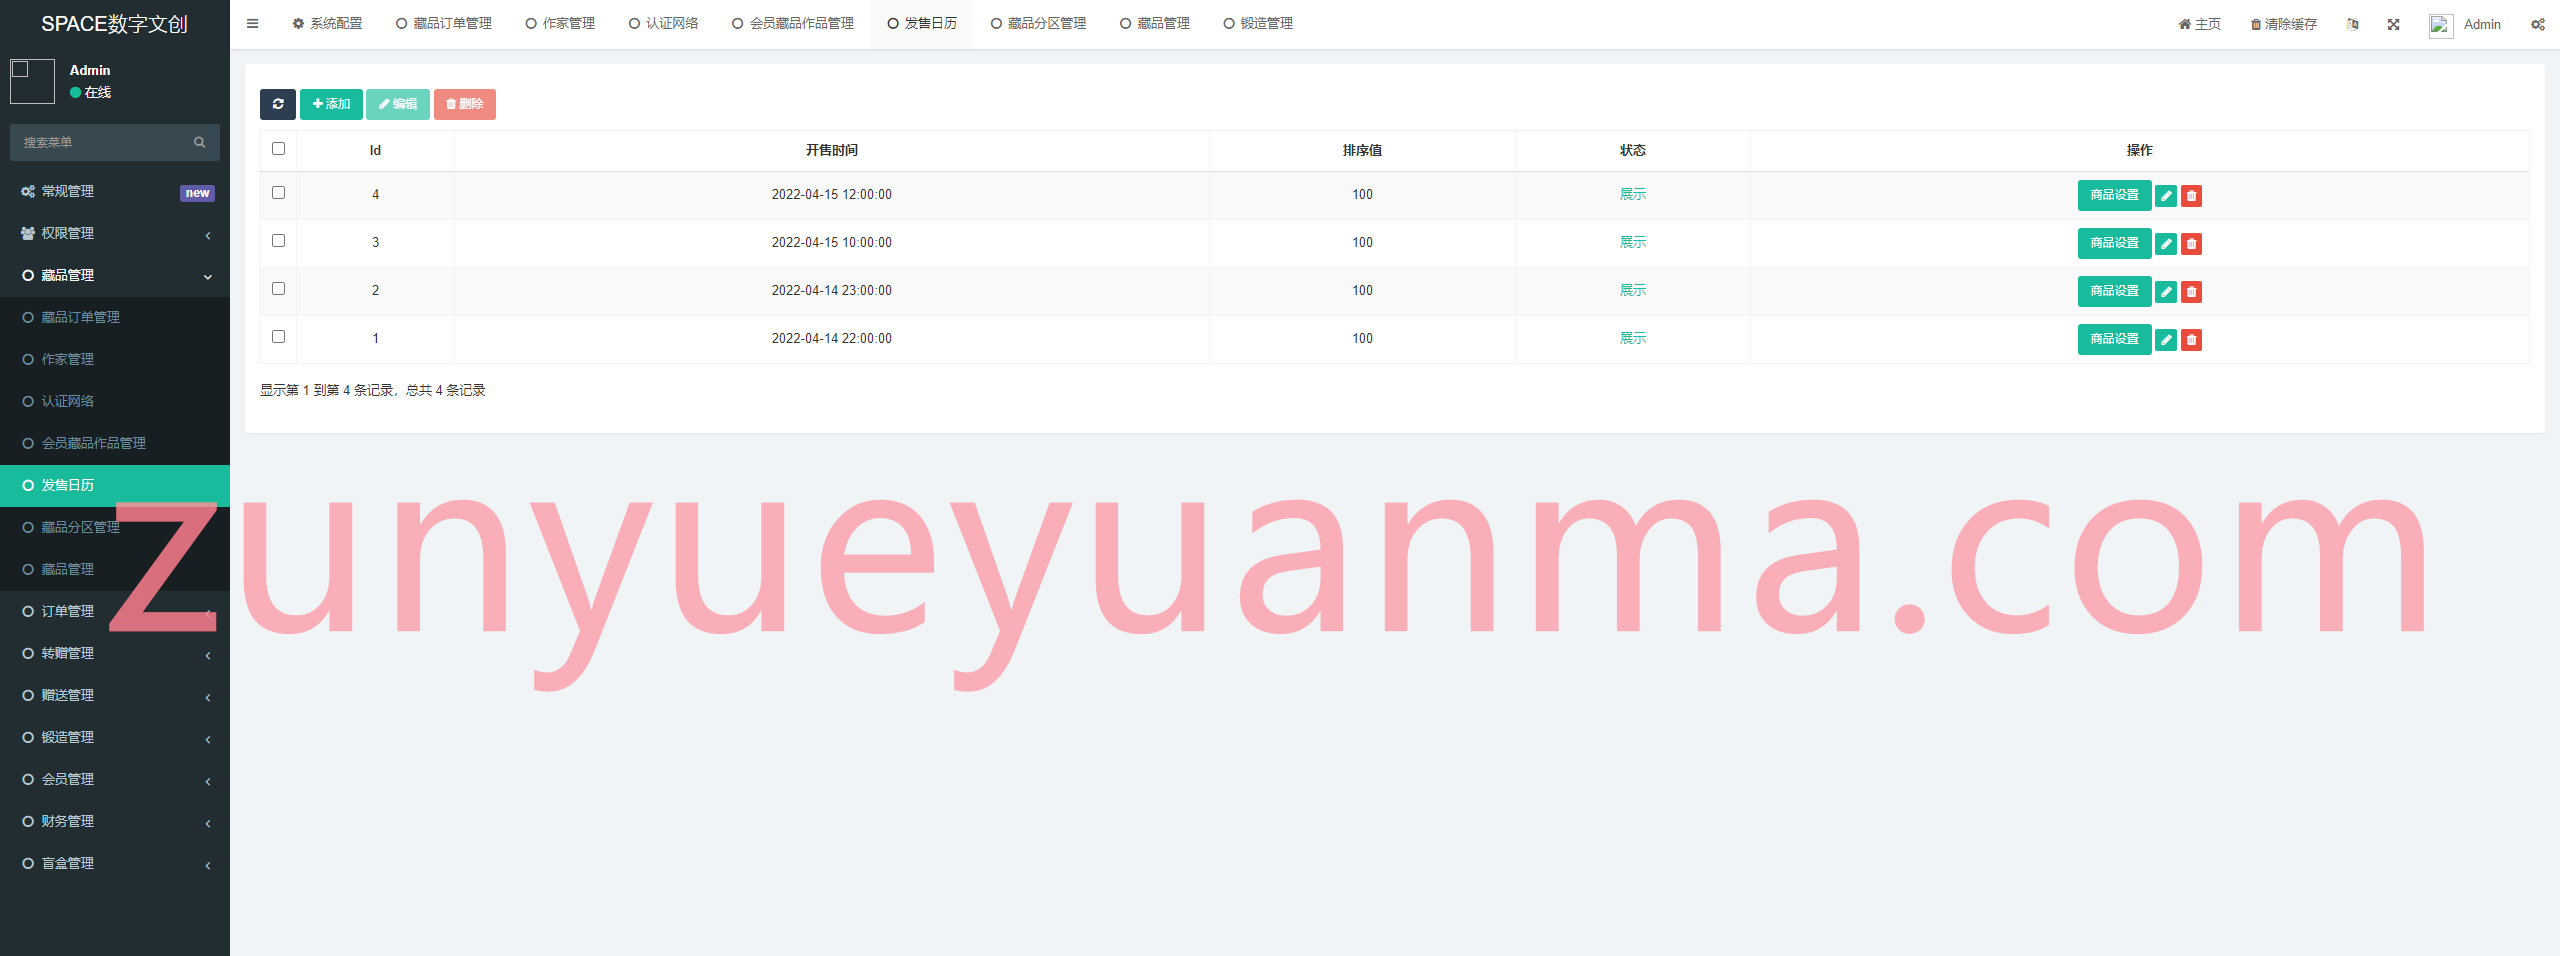This screenshot has height=956, width=2560.
Task: Edit record with Id 2 pencil icon
Action: [x=2166, y=292]
